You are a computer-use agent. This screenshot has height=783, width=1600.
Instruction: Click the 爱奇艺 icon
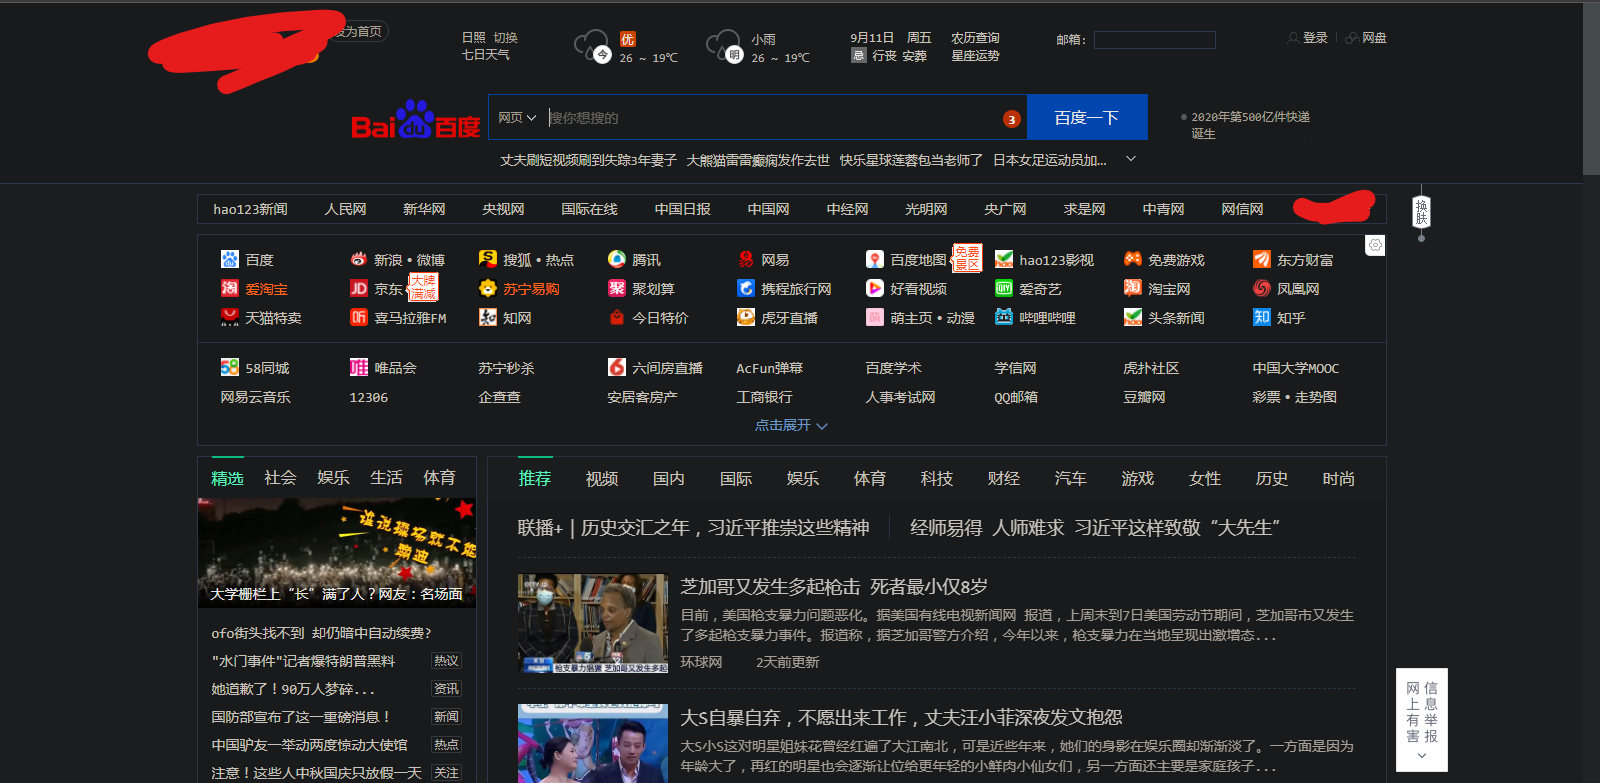pyautogui.click(x=1004, y=288)
